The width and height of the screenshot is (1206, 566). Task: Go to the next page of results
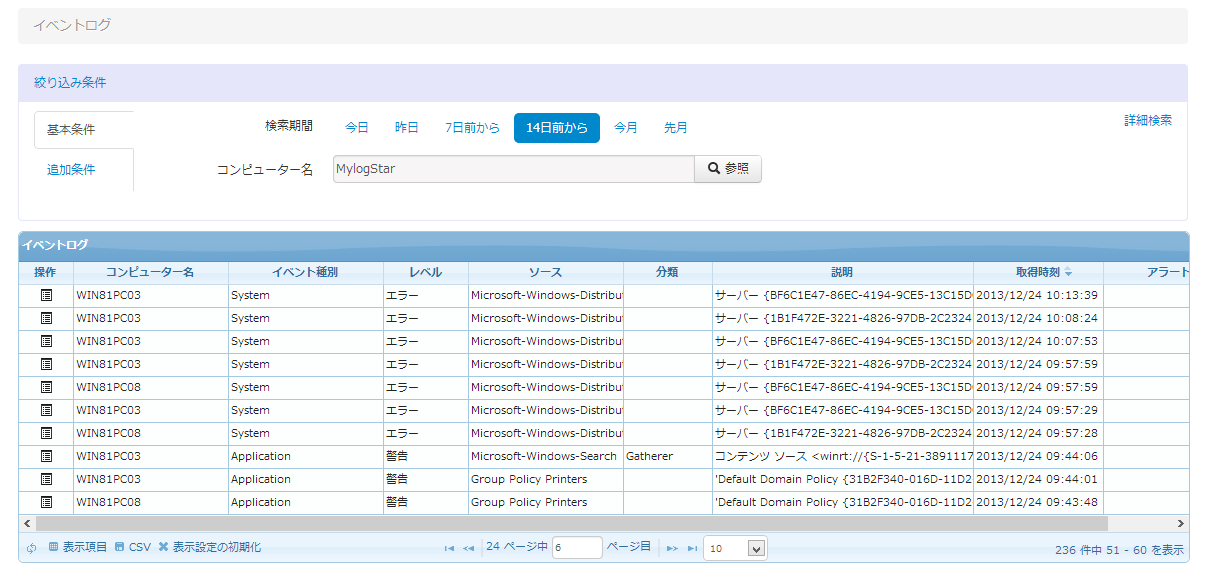tap(673, 548)
